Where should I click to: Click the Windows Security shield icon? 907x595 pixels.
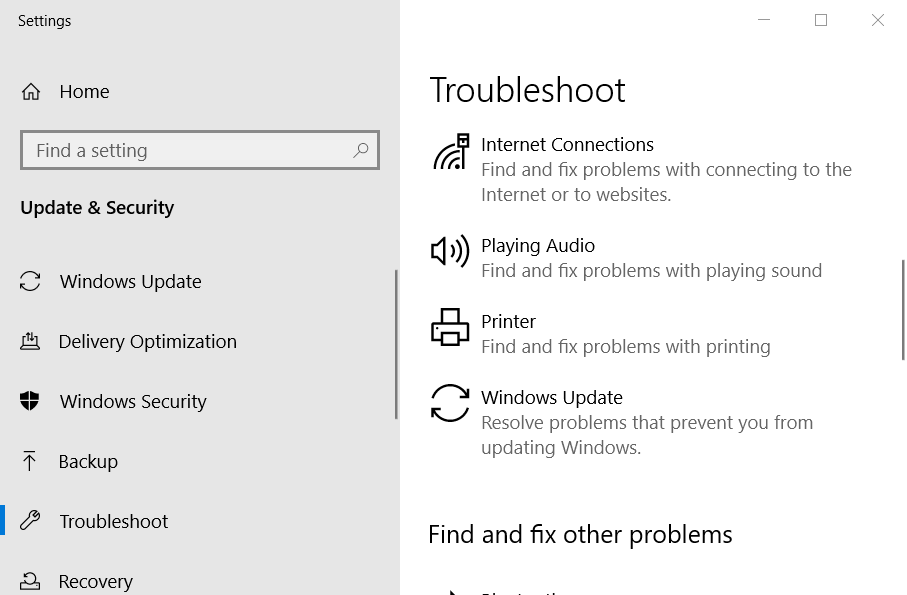click(x=30, y=401)
